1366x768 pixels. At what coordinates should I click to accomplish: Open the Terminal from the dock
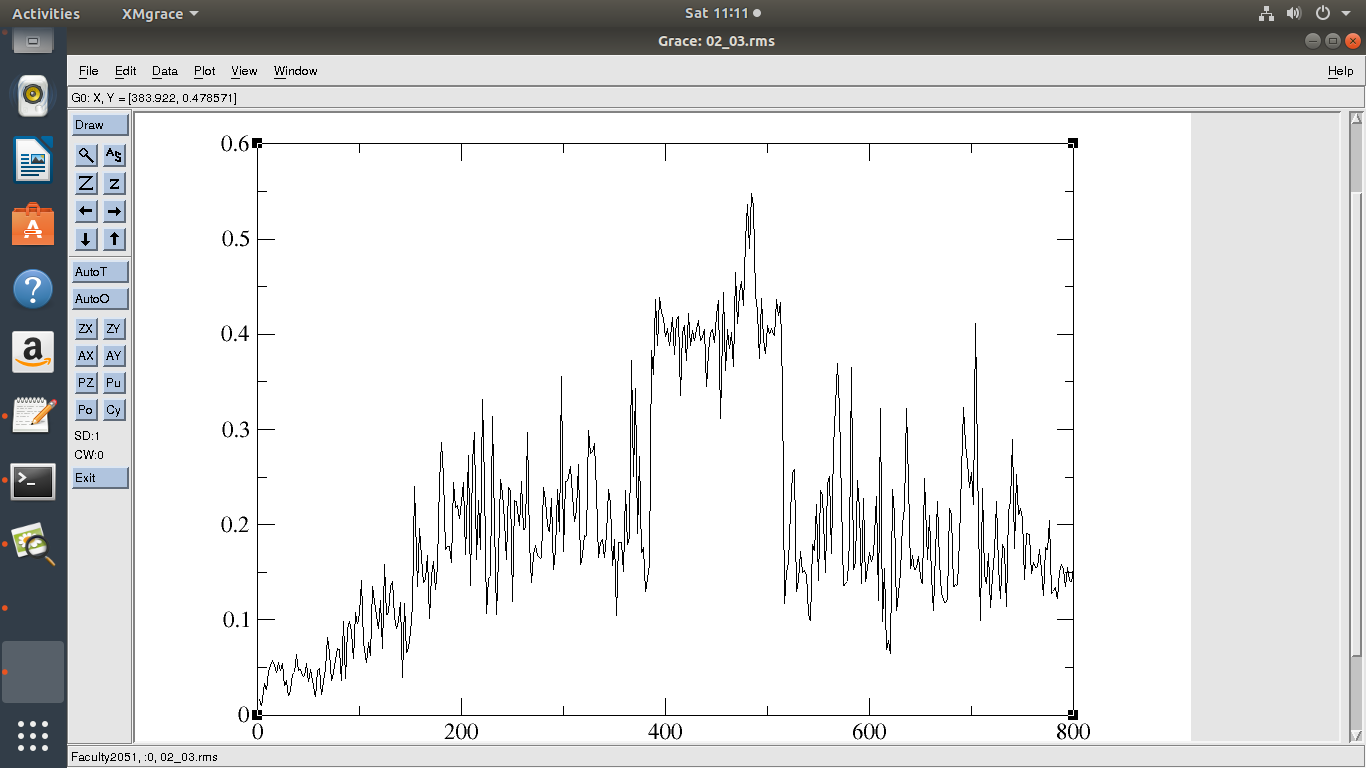click(x=33, y=482)
